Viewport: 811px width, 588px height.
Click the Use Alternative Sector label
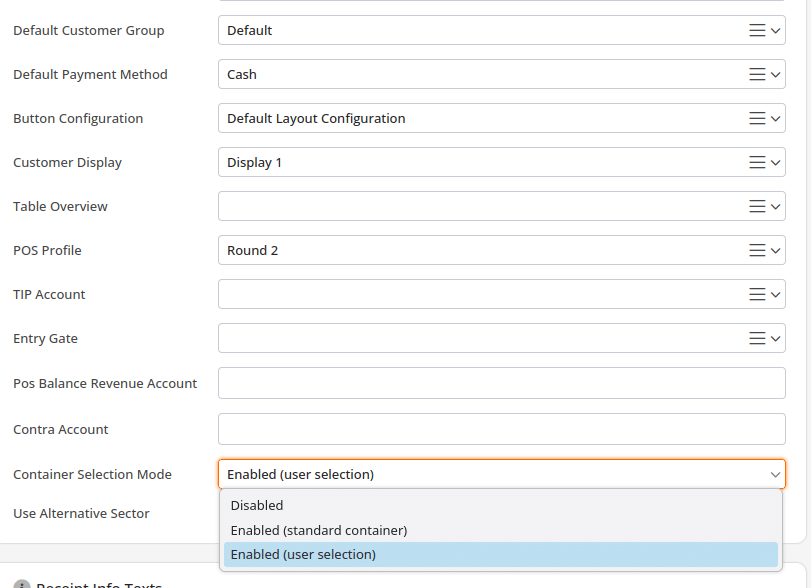[81, 514]
